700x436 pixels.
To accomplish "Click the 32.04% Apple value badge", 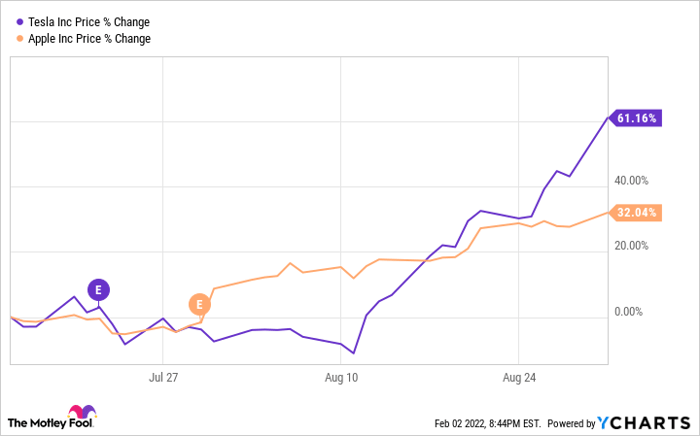I will tap(637, 212).
